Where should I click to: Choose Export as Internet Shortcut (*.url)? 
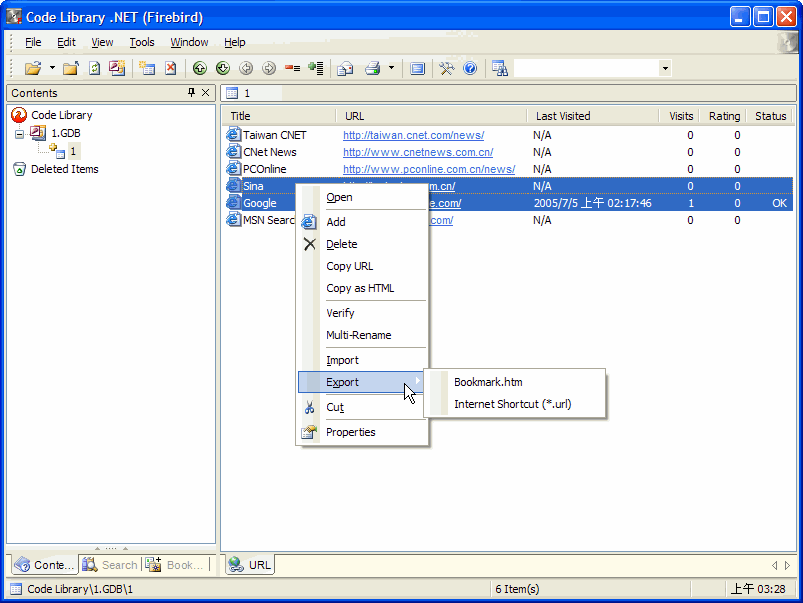515,404
